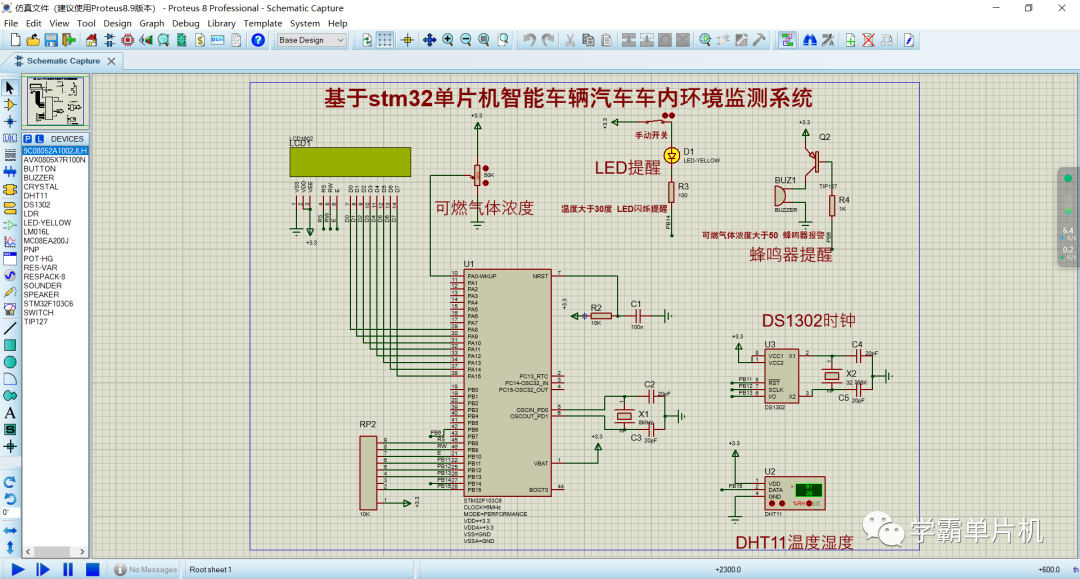The width and height of the screenshot is (1080, 579).
Task: Click No Messages status indicator
Action: (146, 569)
